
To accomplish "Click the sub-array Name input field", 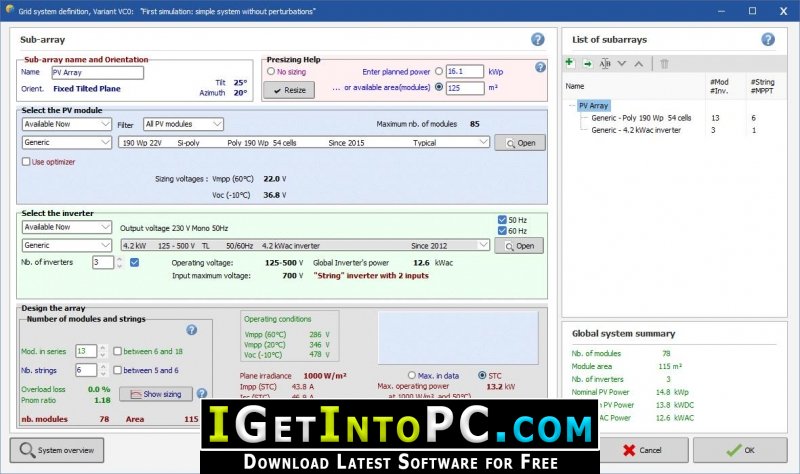I will [x=97, y=72].
